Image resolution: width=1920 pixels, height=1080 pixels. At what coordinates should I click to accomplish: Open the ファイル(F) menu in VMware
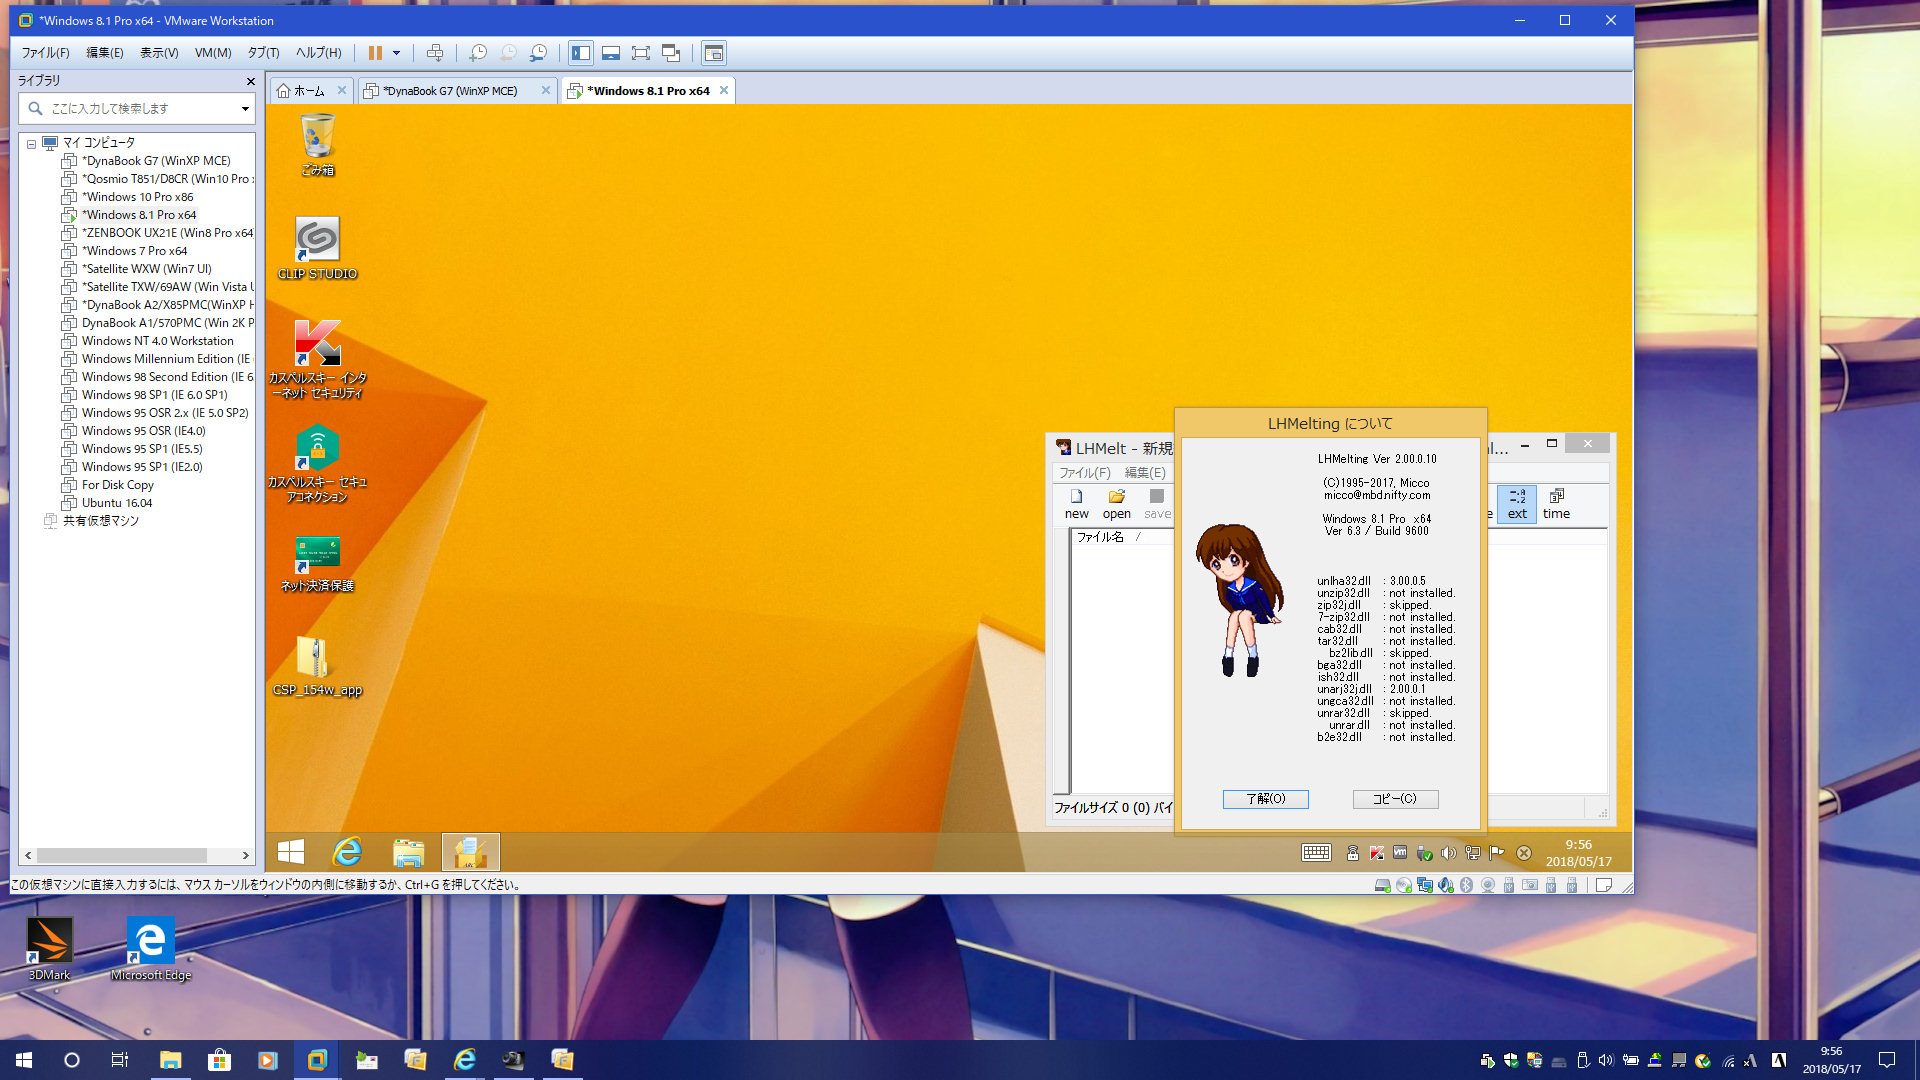coord(45,53)
